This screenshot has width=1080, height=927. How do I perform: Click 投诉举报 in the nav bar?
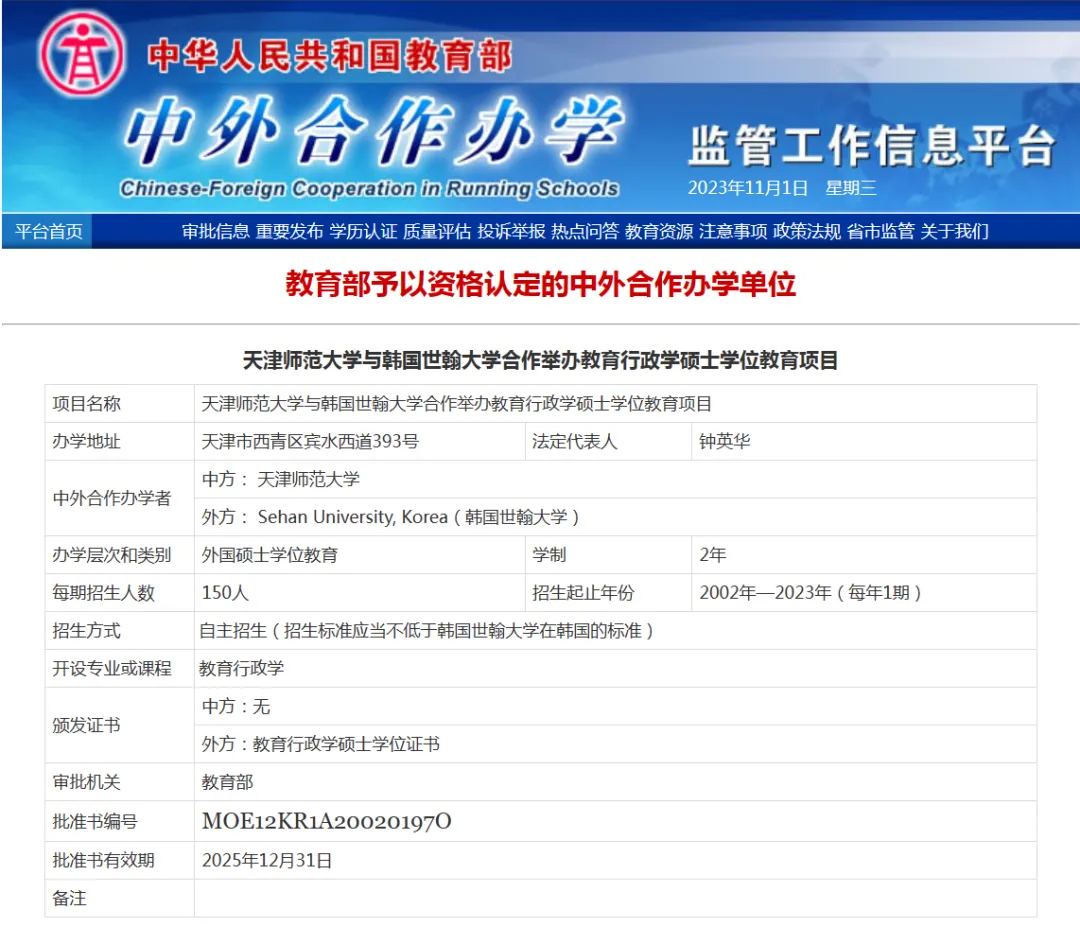click(511, 231)
